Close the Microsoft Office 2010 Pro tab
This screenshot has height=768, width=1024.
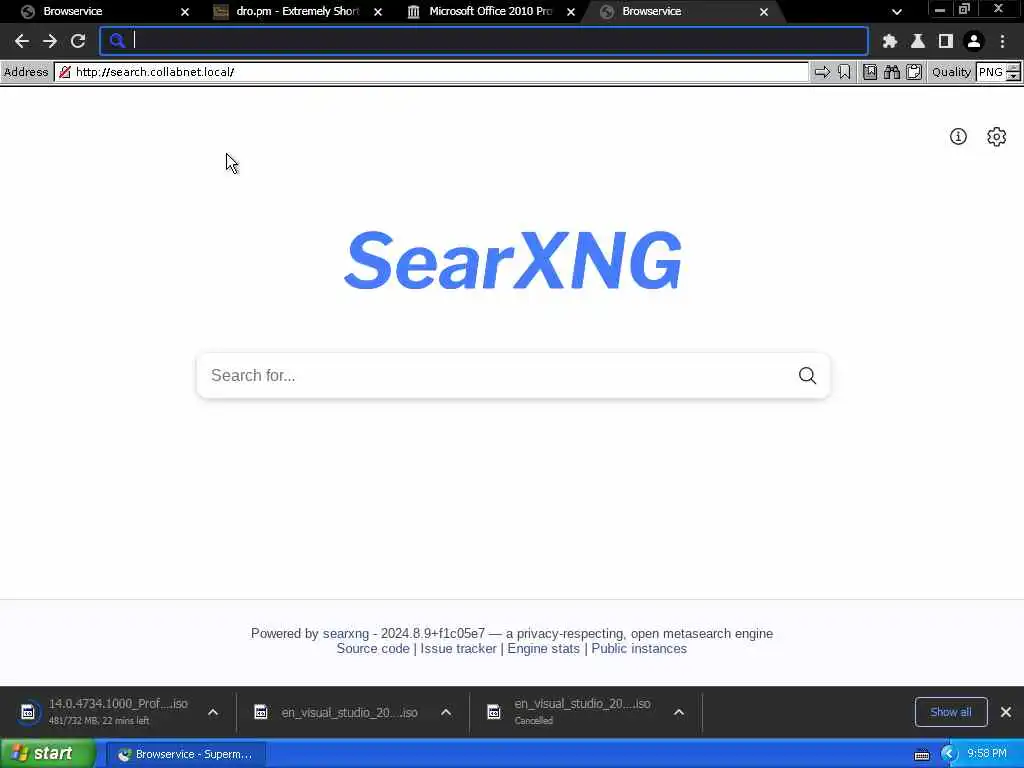pyautogui.click(x=571, y=12)
